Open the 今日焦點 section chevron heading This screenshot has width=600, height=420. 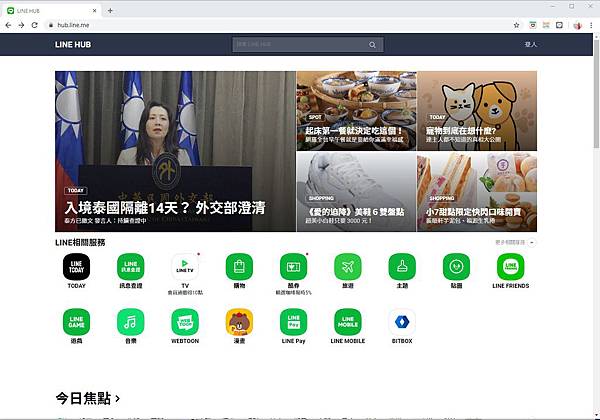pos(88,398)
